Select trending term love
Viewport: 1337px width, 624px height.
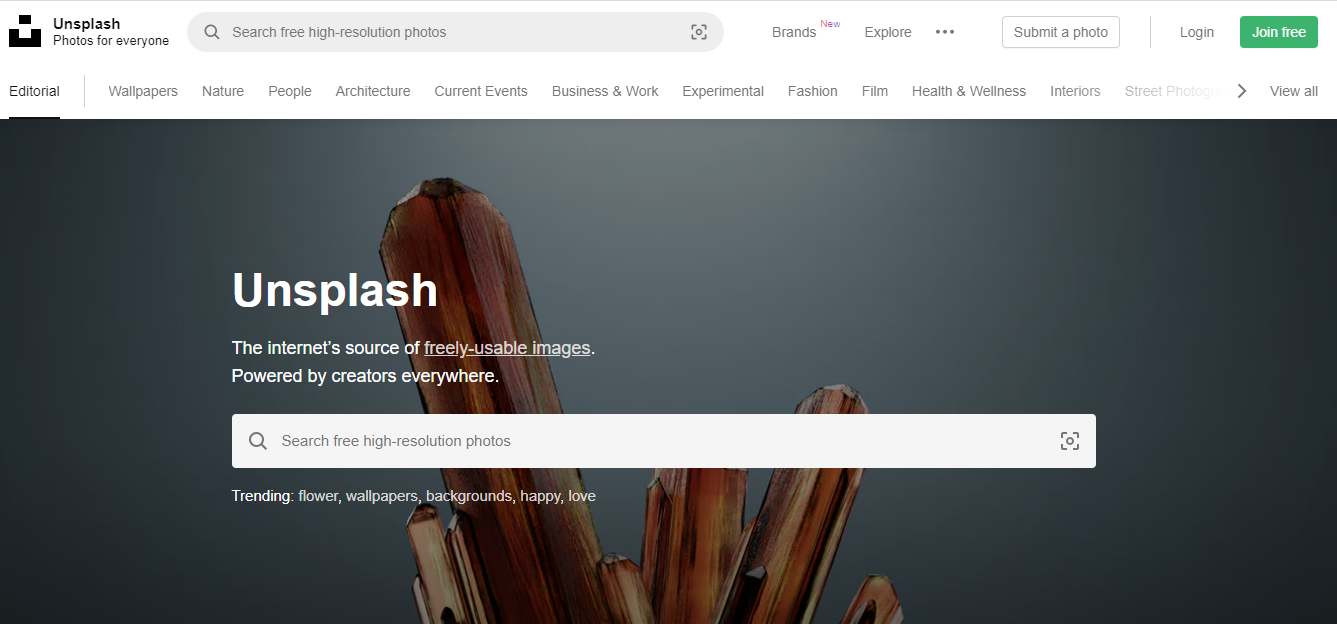click(582, 496)
